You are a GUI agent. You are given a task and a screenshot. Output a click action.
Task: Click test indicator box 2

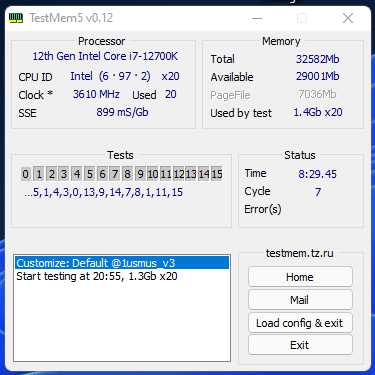click(52, 174)
